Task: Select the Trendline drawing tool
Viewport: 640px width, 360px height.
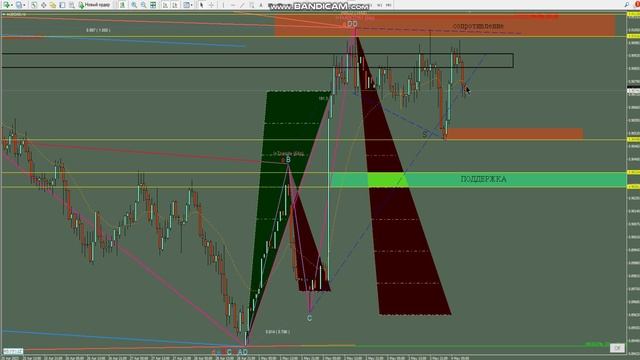Action: click(x=242, y=5)
